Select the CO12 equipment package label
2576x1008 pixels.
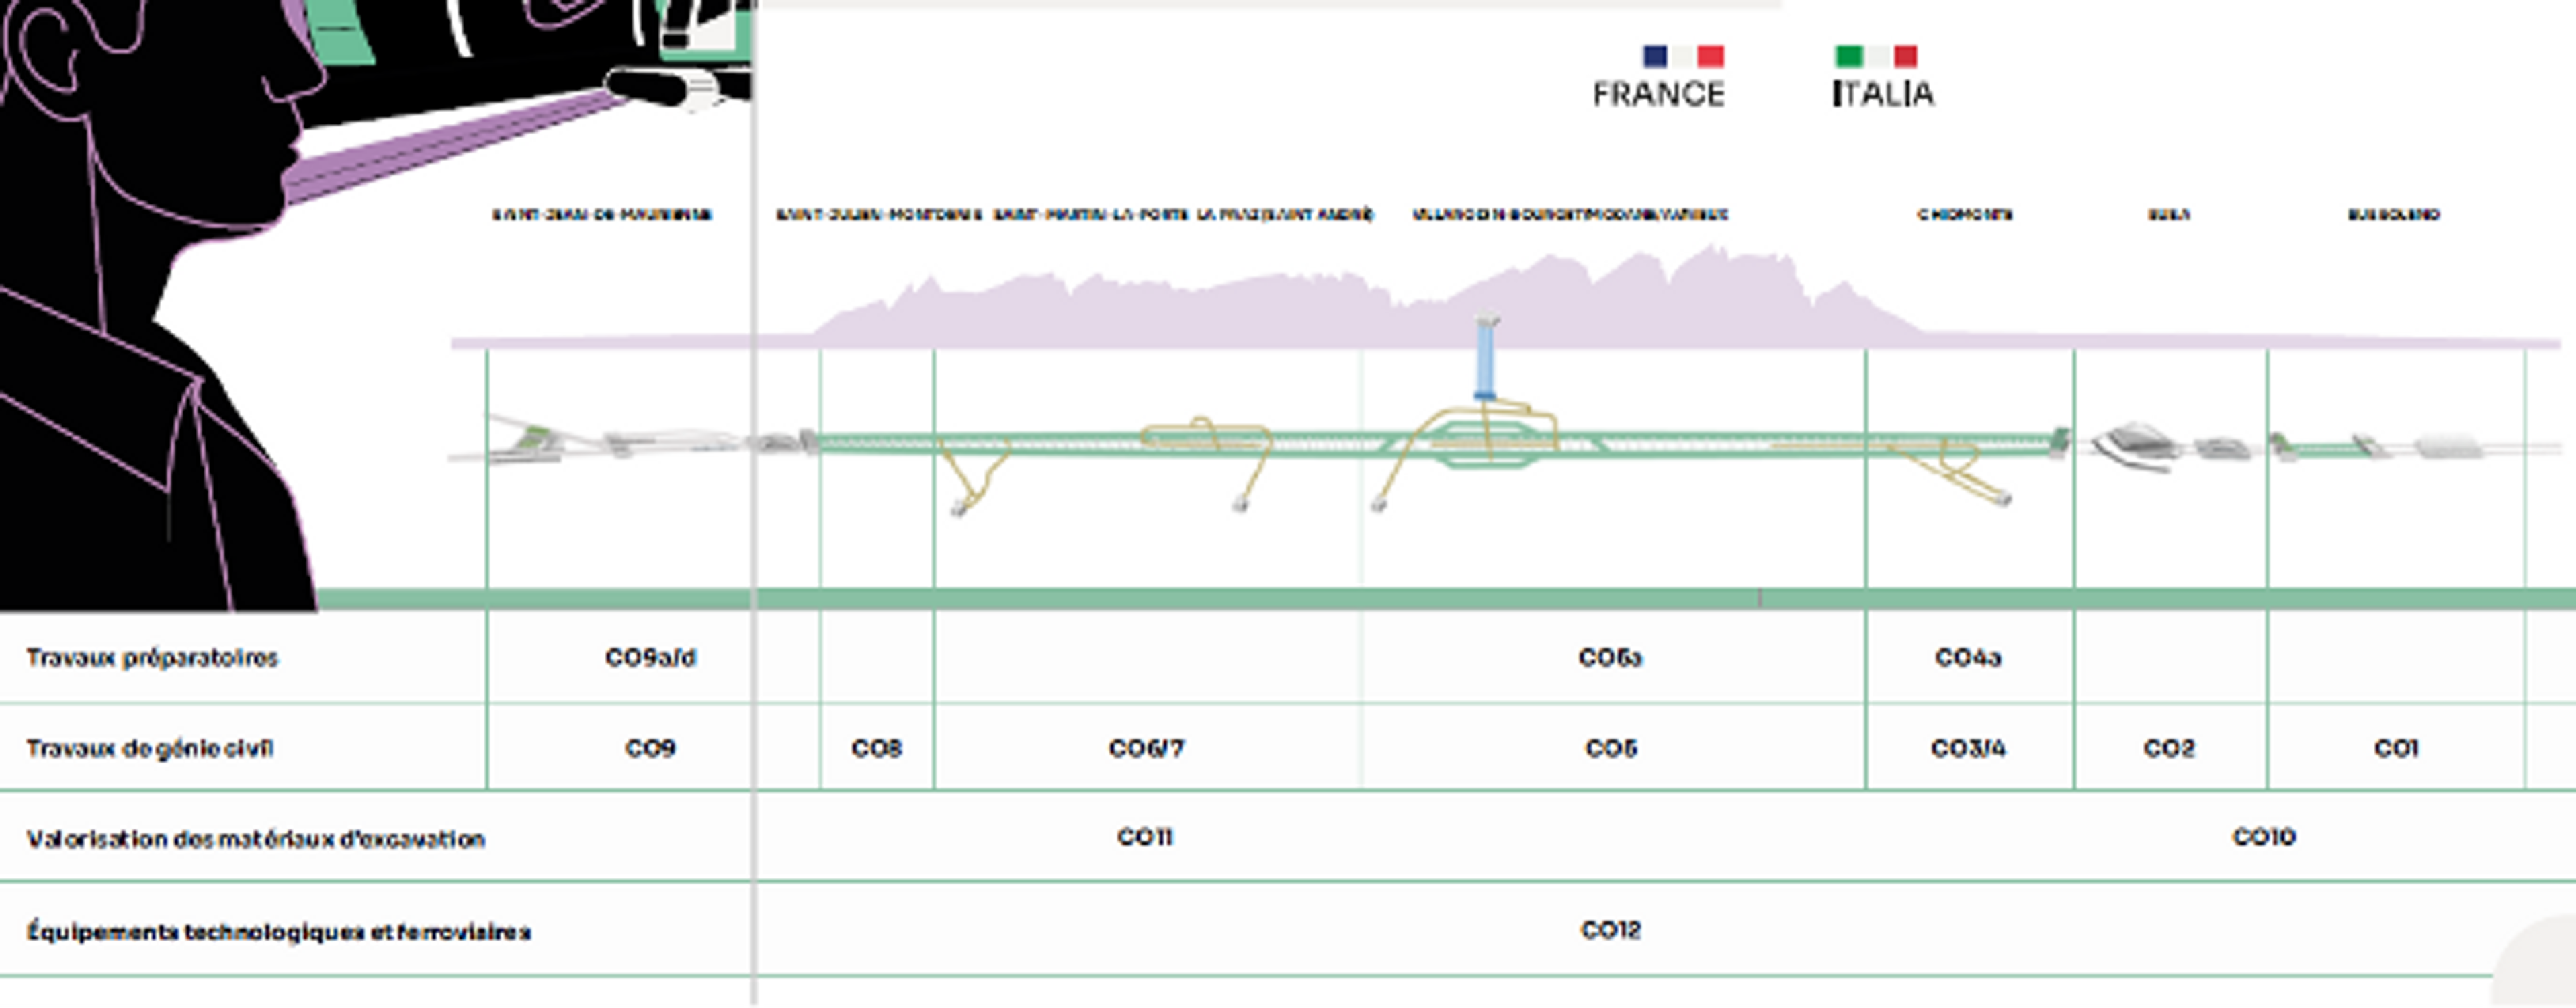[x=1610, y=930]
